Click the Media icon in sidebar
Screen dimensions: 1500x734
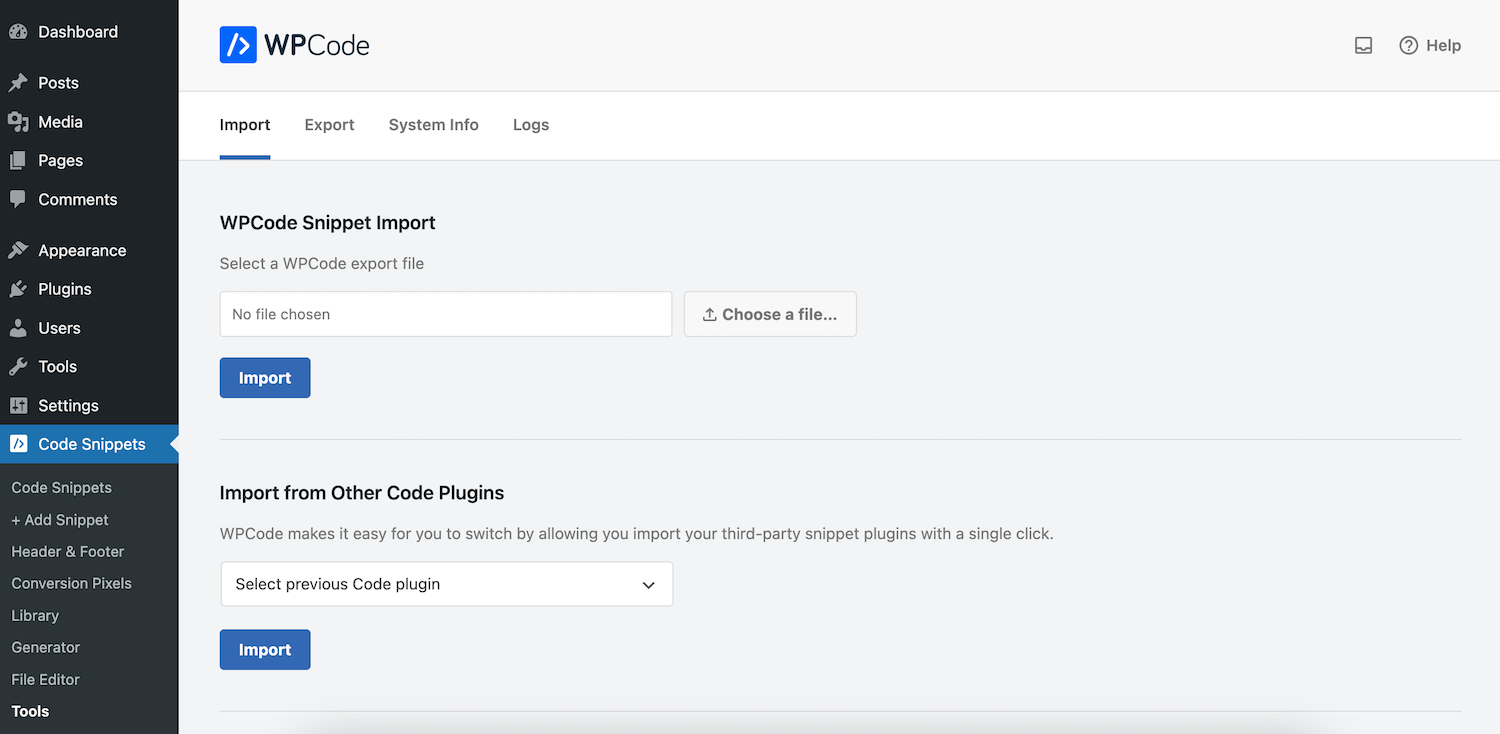click(18, 122)
